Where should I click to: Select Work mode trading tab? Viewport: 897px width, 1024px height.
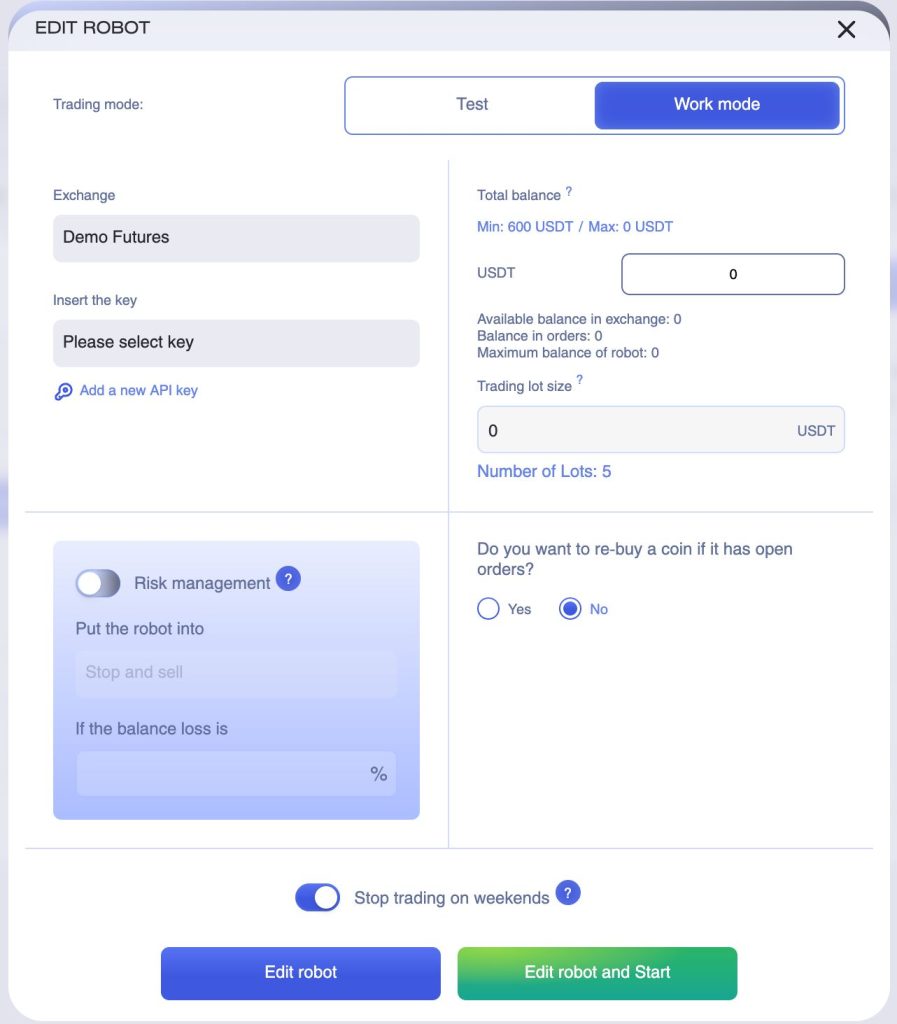coord(716,104)
